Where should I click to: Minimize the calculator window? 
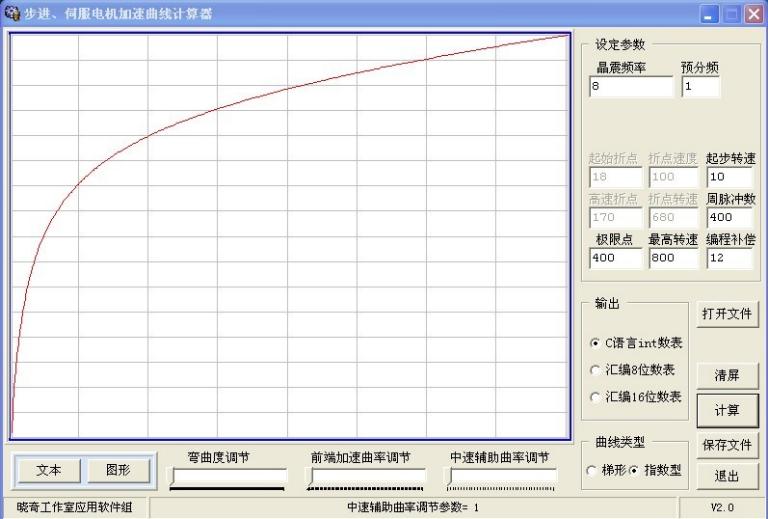click(709, 14)
